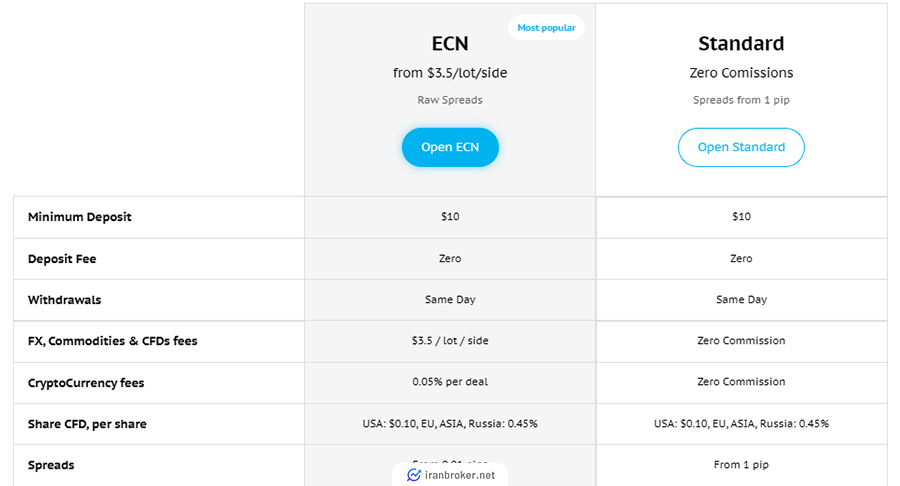Click Standard's From 1 pip cell

pos(741,465)
